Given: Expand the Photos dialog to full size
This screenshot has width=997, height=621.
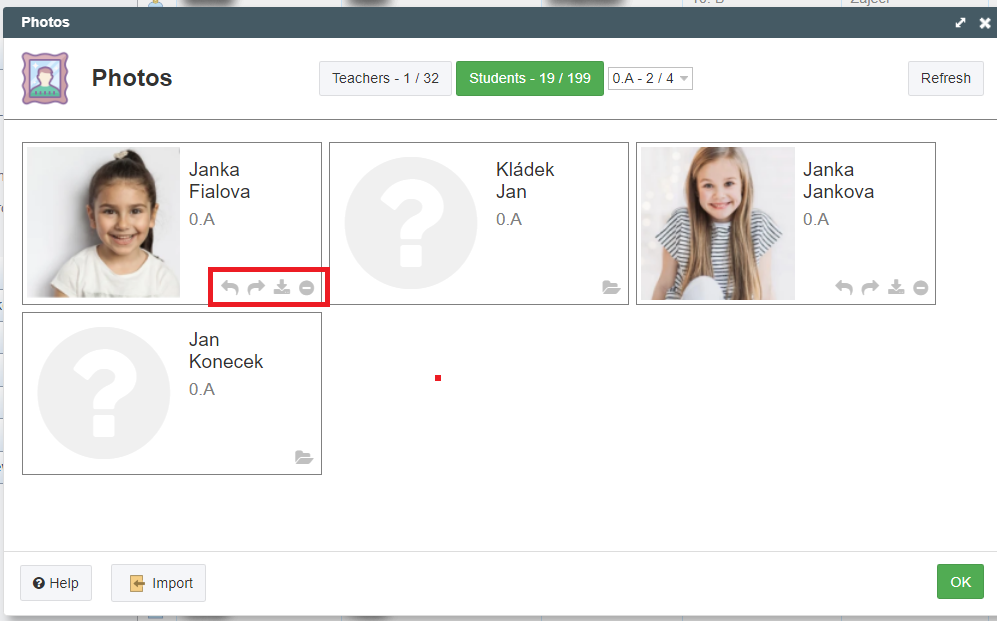Looking at the screenshot, I should tap(960, 23).
